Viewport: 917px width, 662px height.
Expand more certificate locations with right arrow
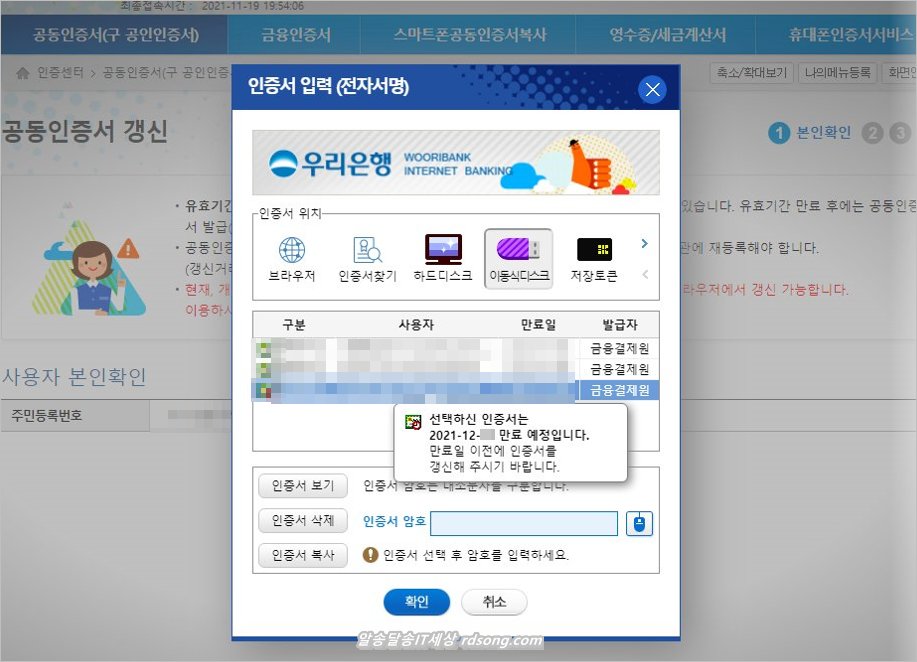pyautogui.click(x=644, y=243)
